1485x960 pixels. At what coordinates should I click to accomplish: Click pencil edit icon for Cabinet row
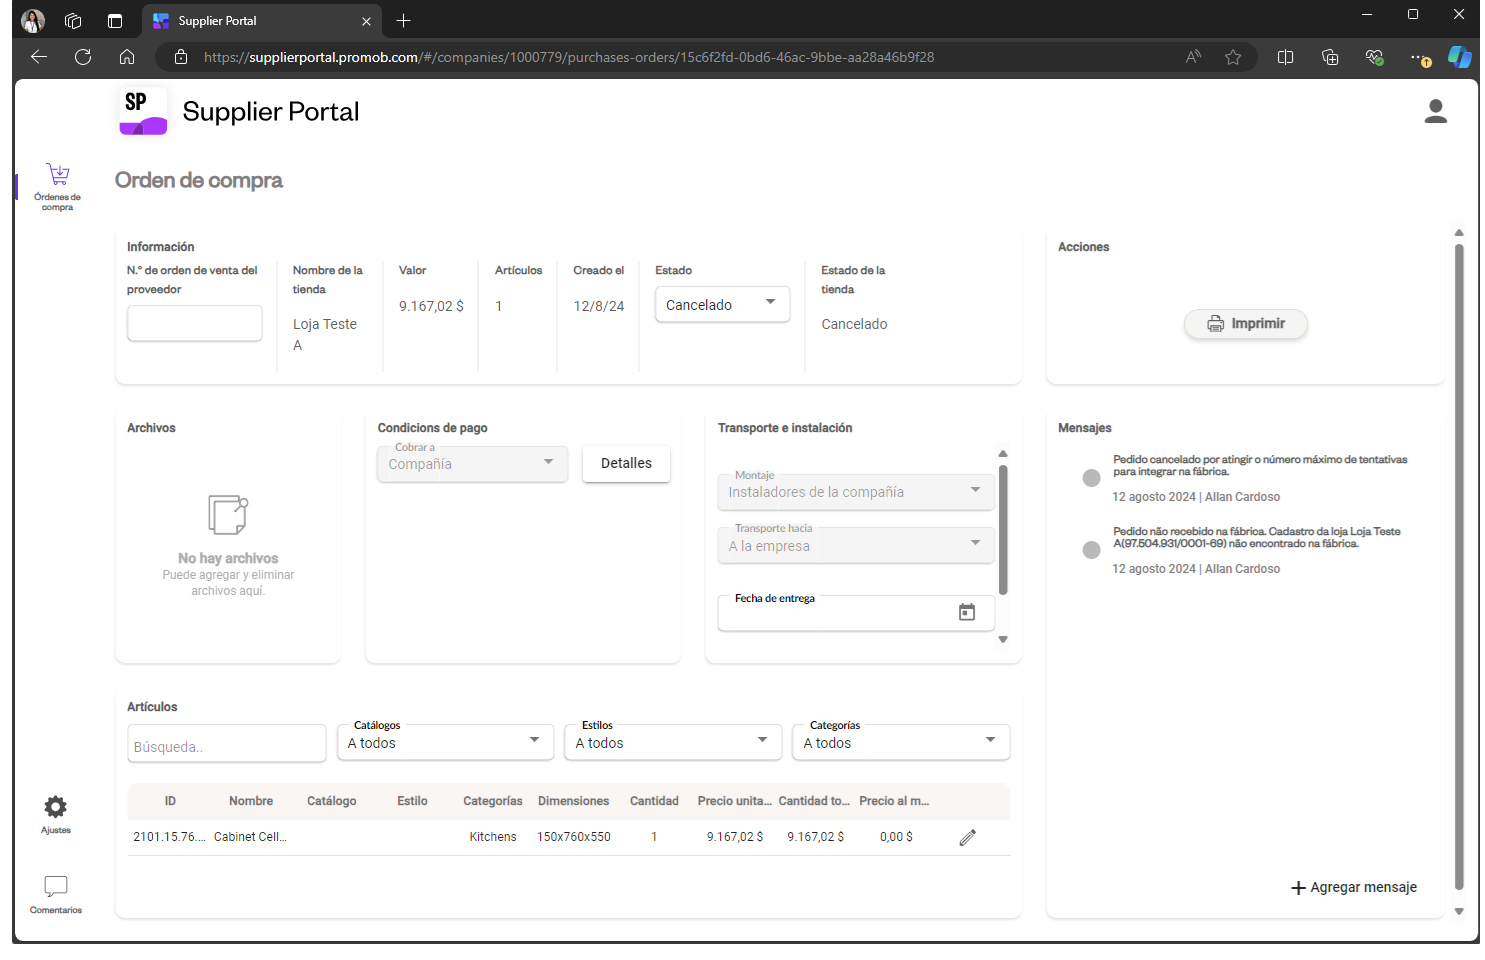pyautogui.click(x=967, y=838)
